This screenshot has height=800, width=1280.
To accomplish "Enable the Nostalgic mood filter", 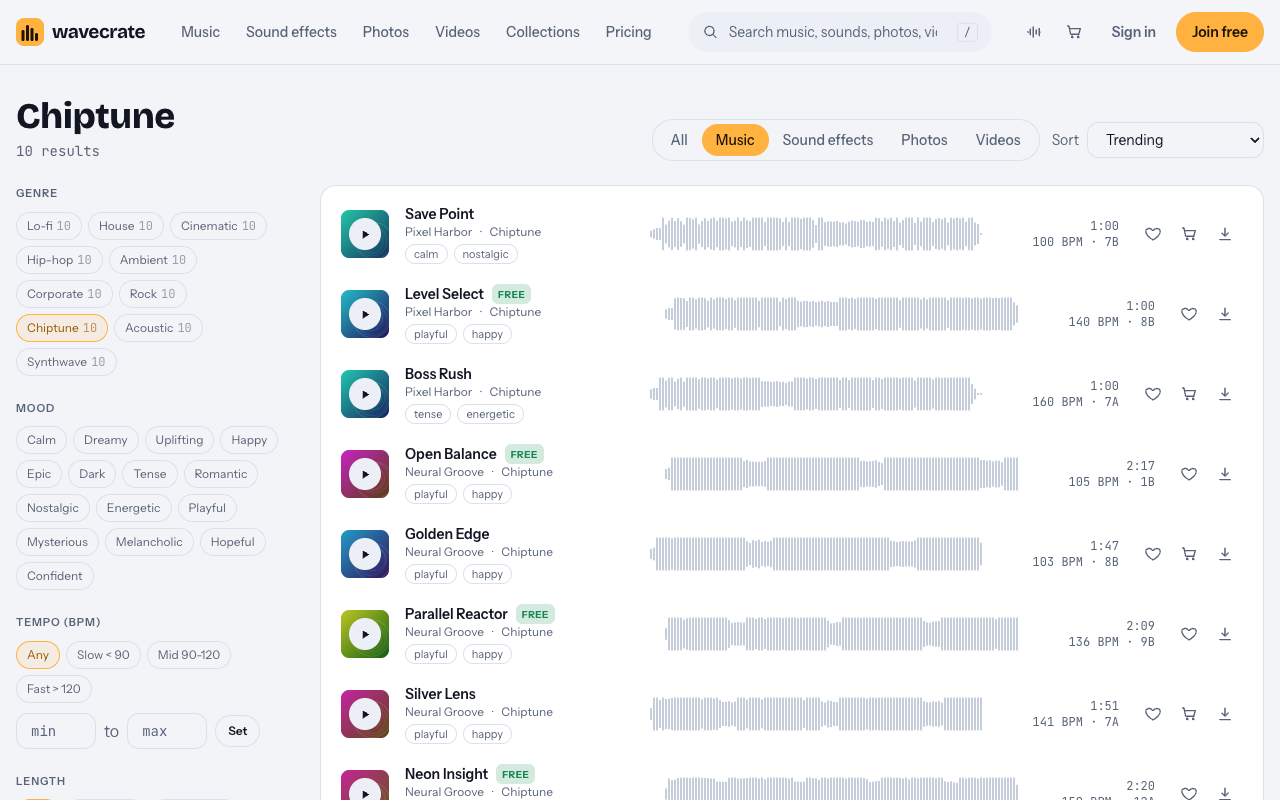I will point(53,508).
